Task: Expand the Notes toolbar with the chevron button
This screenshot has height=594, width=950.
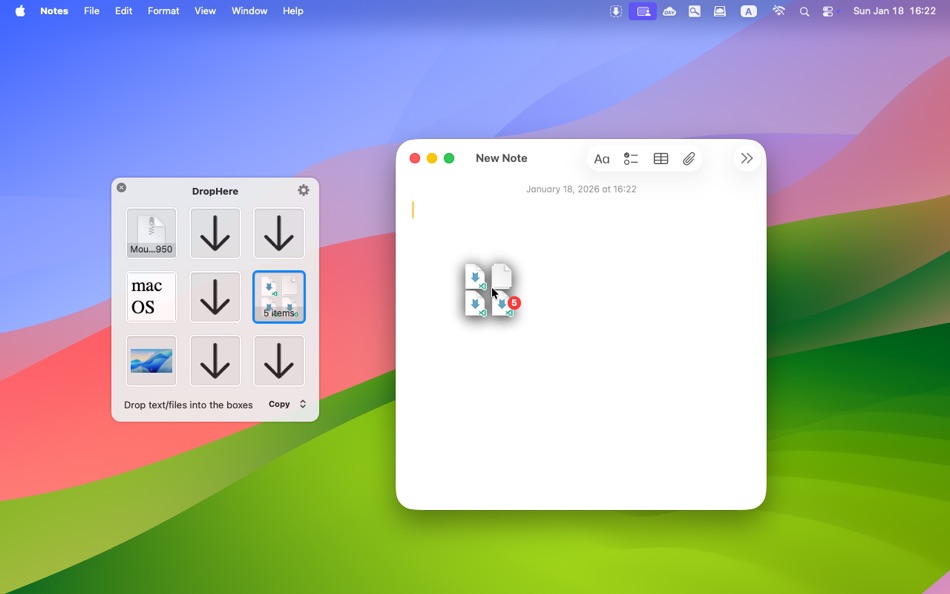Action: [x=746, y=158]
